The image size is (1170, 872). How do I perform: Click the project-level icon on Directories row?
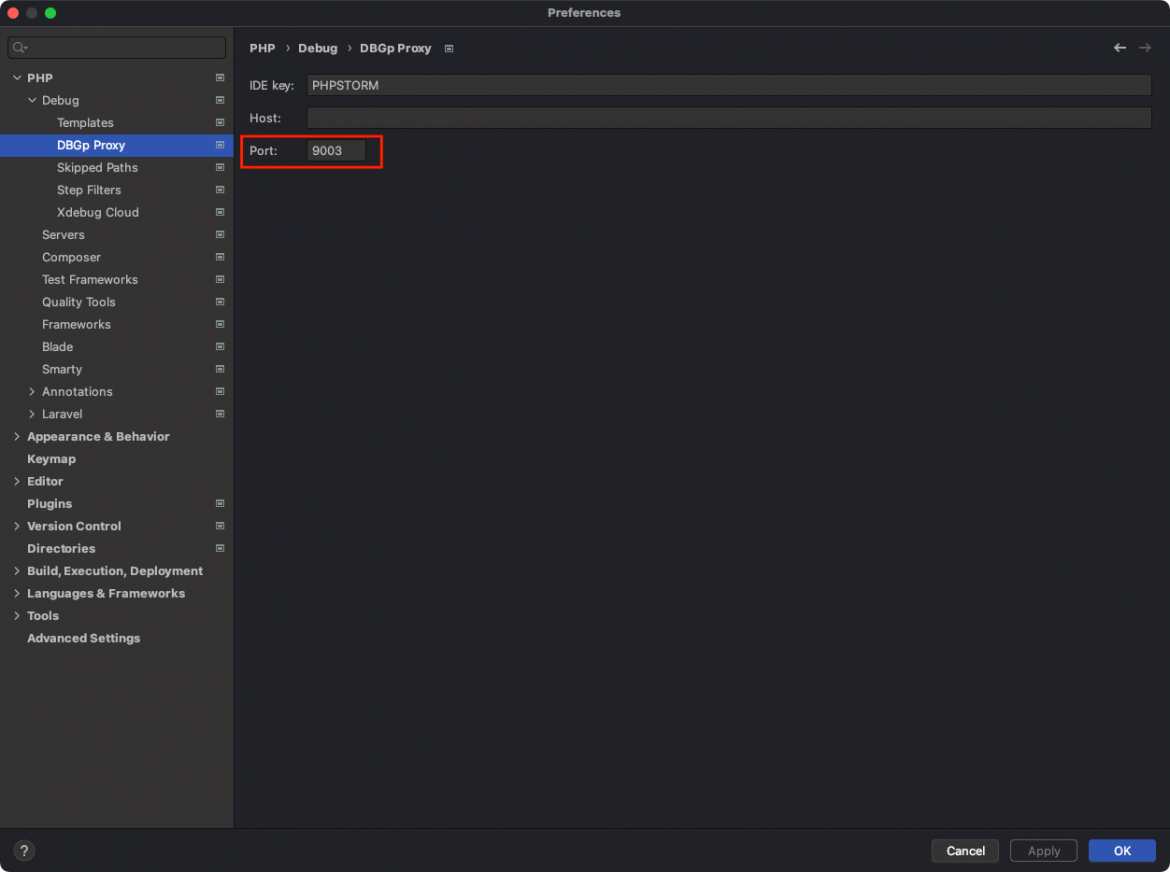point(220,548)
